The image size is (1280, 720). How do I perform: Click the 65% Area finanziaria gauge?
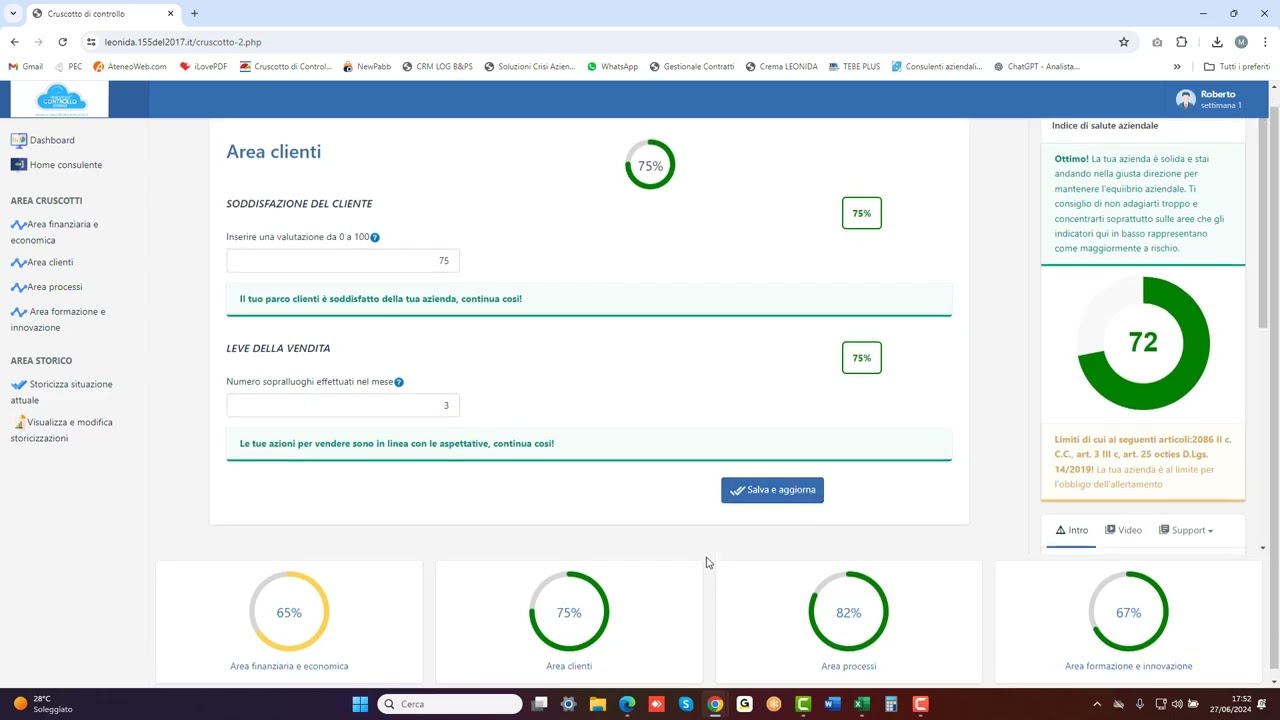click(289, 612)
